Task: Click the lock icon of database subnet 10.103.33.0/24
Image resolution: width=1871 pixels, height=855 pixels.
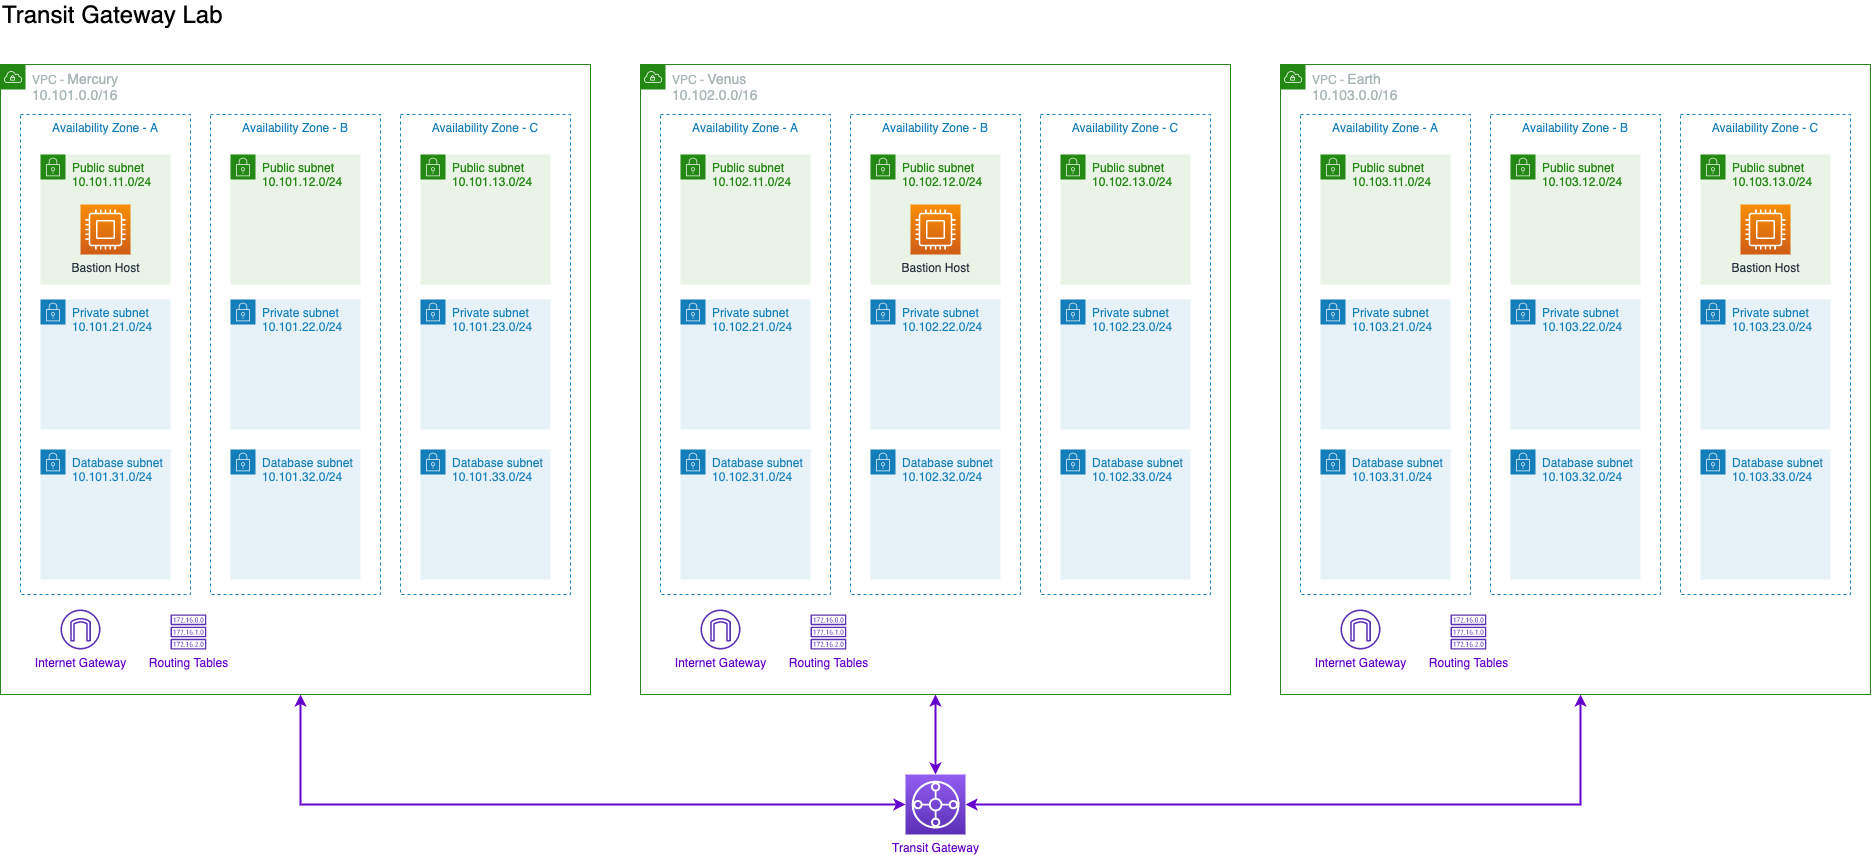Action: pos(1713,462)
